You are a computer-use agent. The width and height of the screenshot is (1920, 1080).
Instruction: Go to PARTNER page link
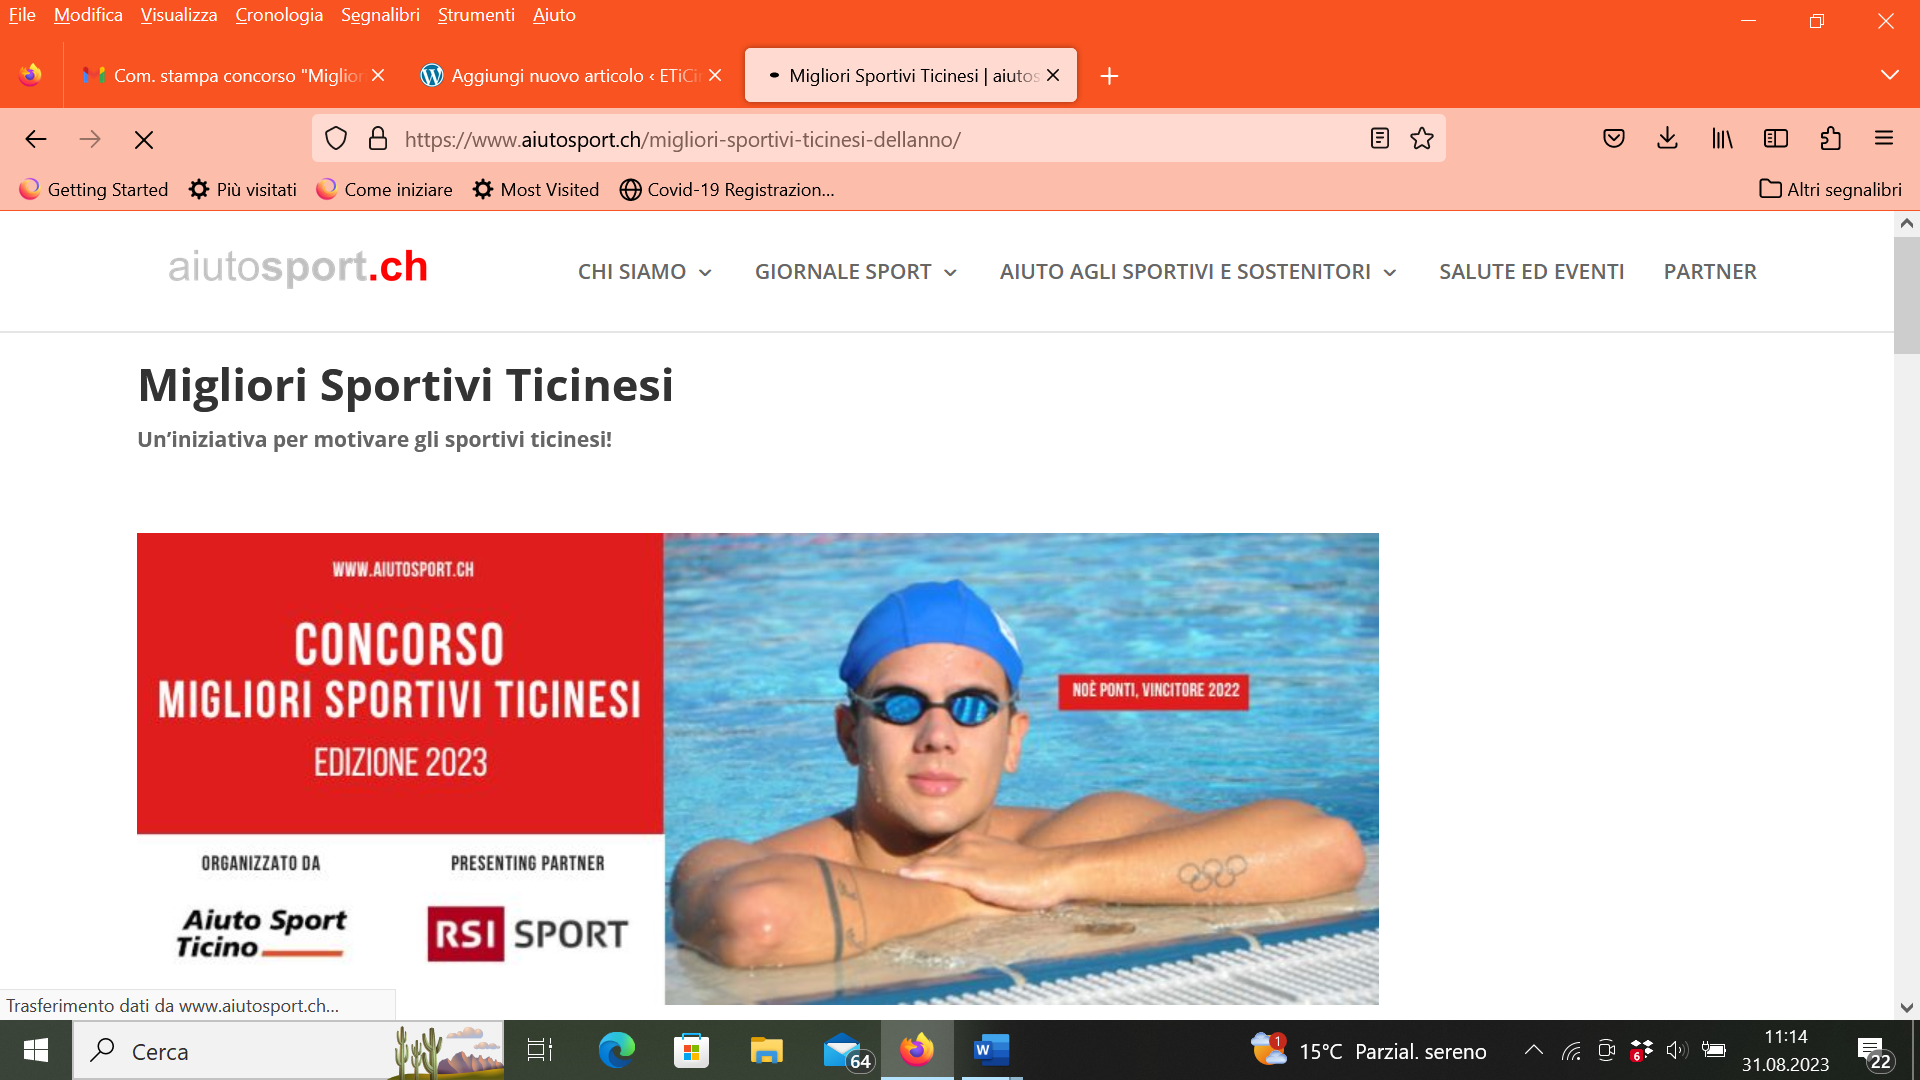tap(1710, 272)
